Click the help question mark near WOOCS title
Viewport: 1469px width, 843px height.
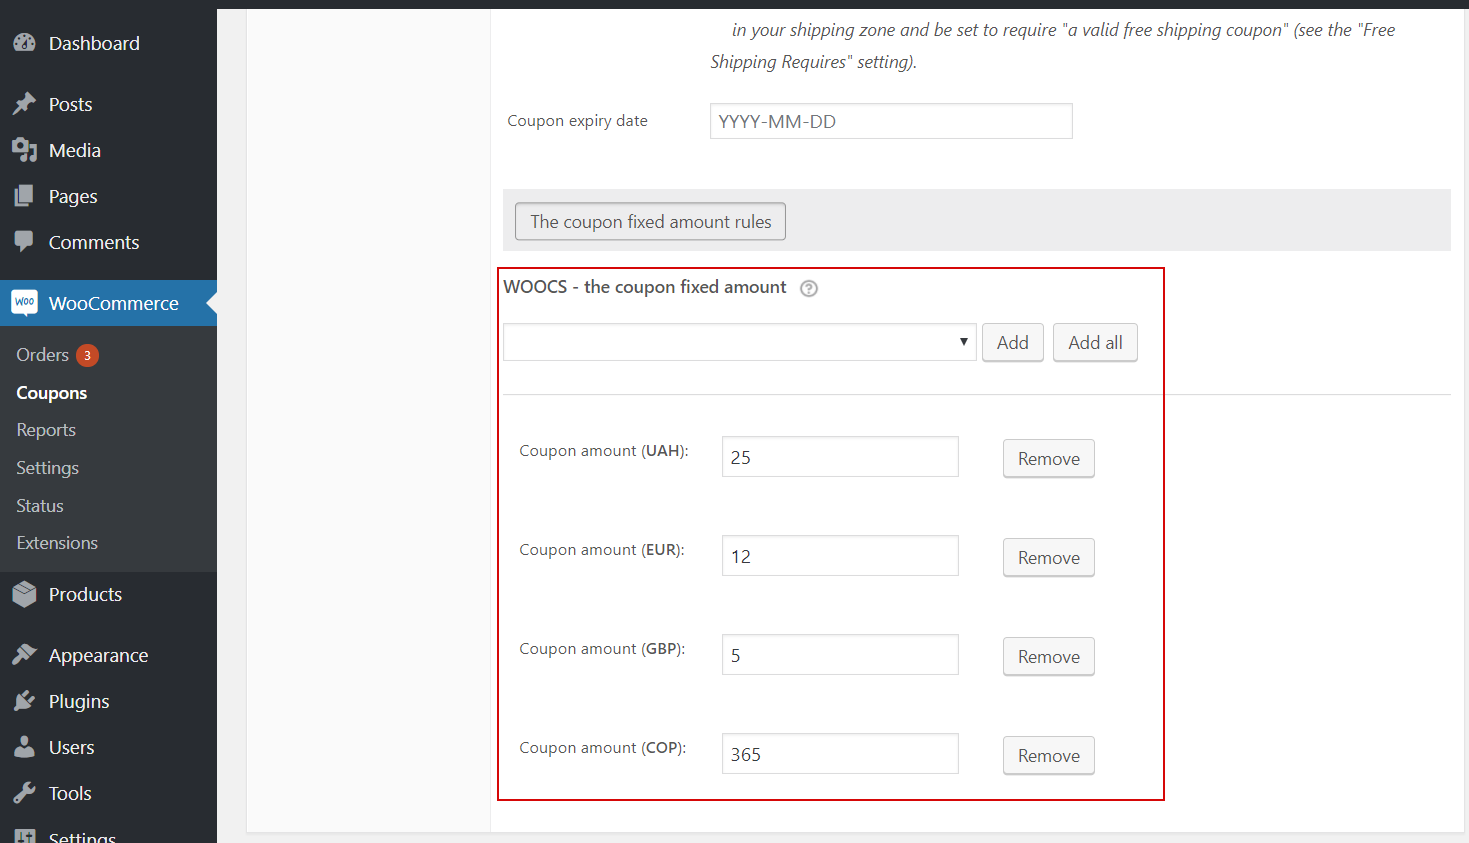tap(809, 288)
